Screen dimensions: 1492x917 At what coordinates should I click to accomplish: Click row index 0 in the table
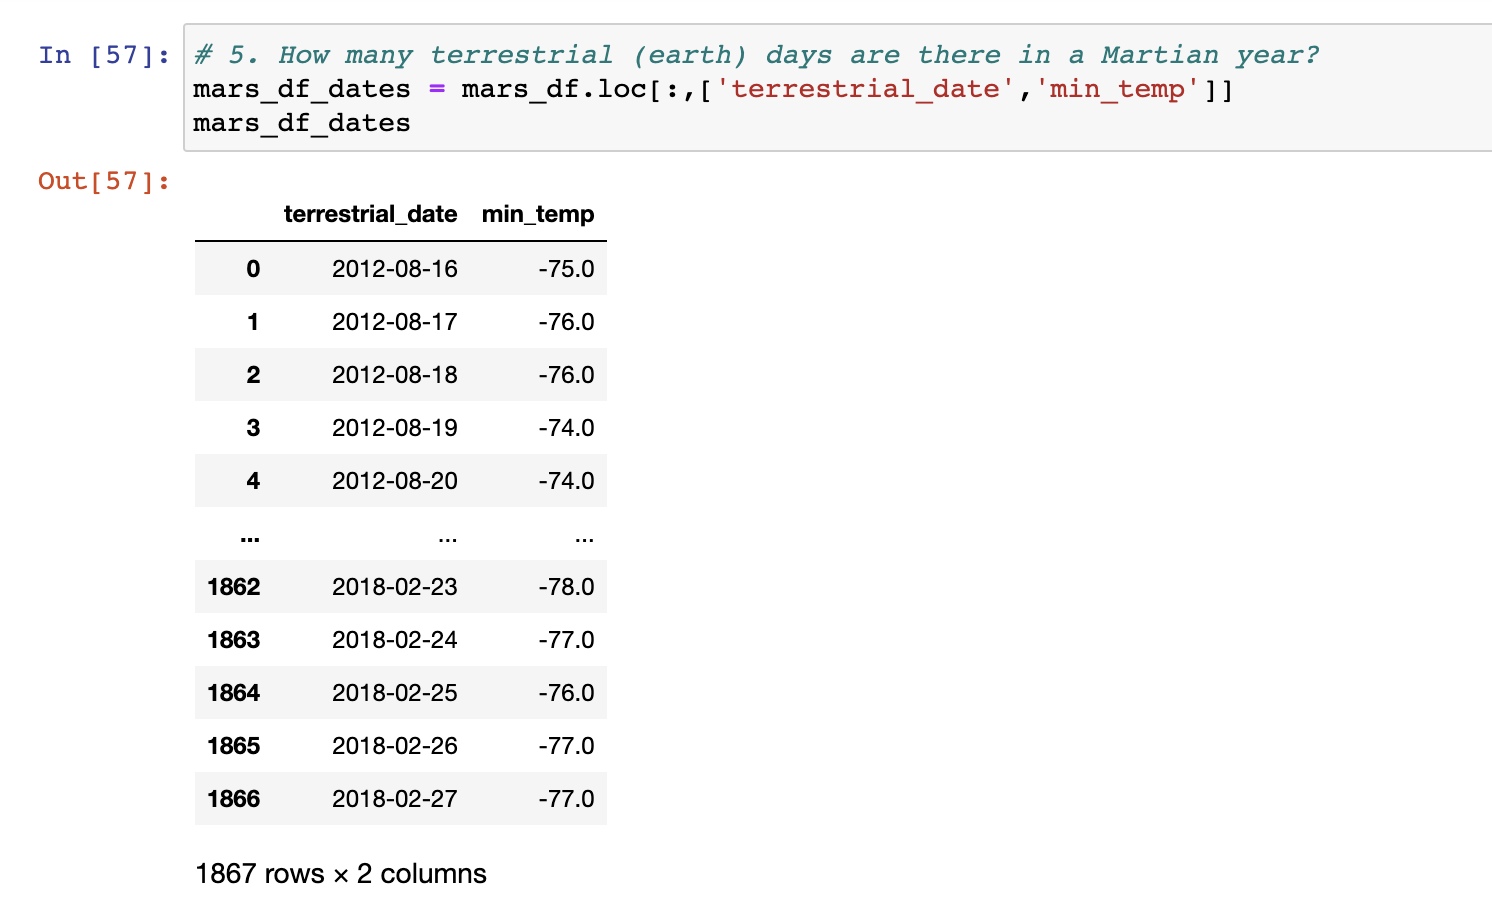pos(252,269)
